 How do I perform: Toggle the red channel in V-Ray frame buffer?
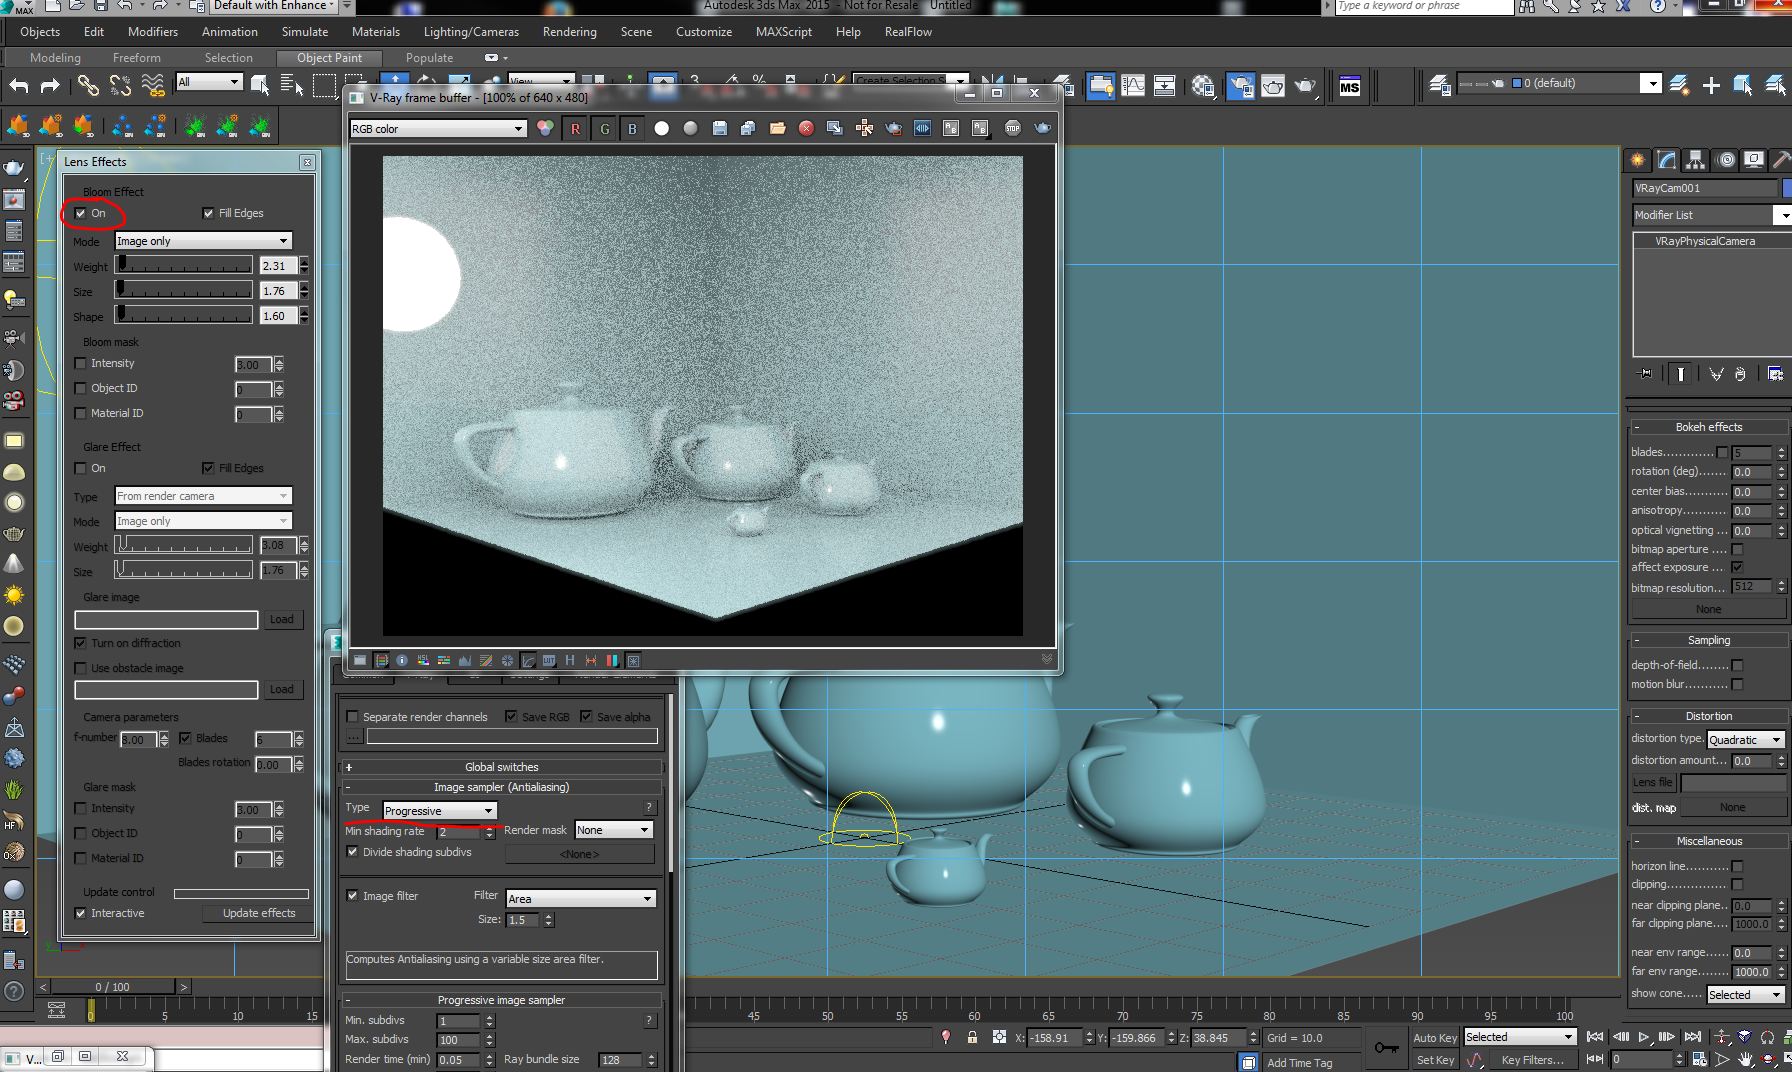[x=575, y=128]
